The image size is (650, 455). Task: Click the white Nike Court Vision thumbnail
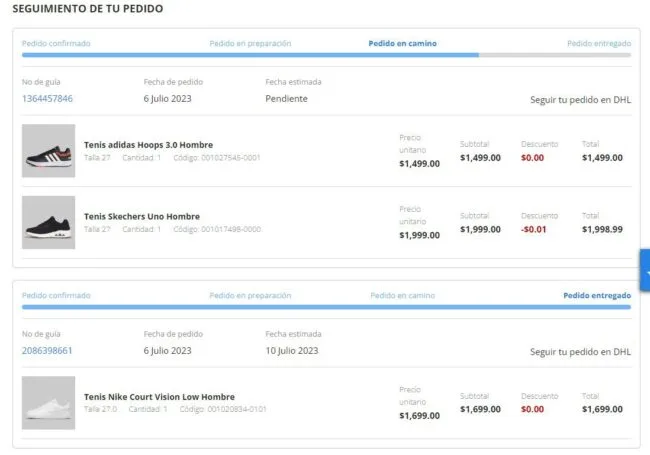[48, 403]
